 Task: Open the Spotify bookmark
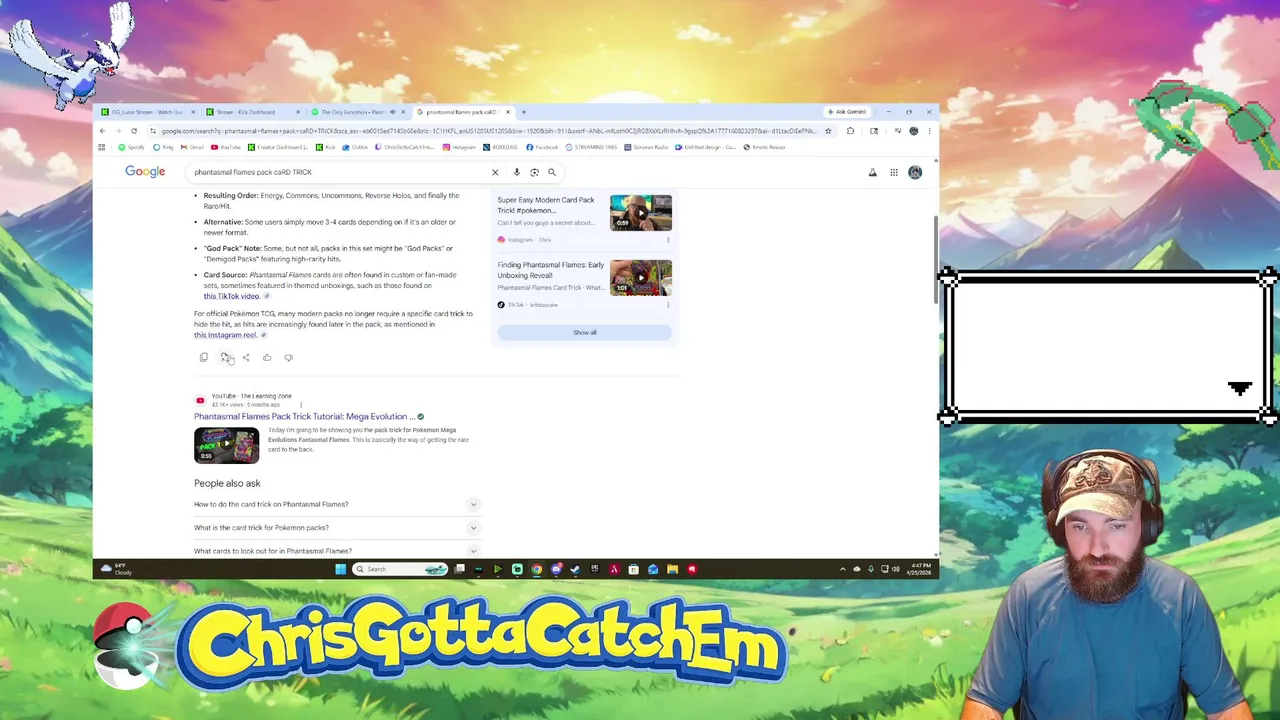[132, 147]
